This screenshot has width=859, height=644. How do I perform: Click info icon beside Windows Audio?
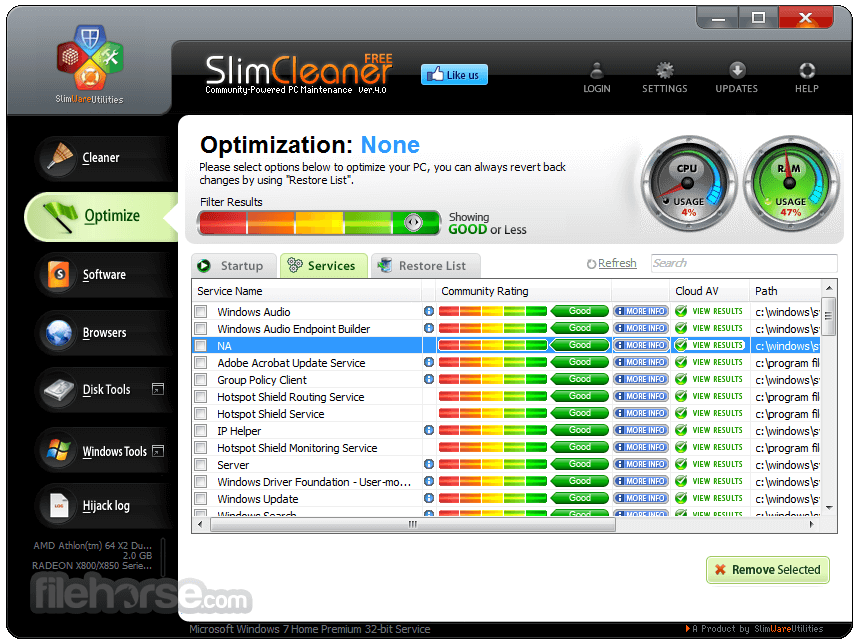429,311
